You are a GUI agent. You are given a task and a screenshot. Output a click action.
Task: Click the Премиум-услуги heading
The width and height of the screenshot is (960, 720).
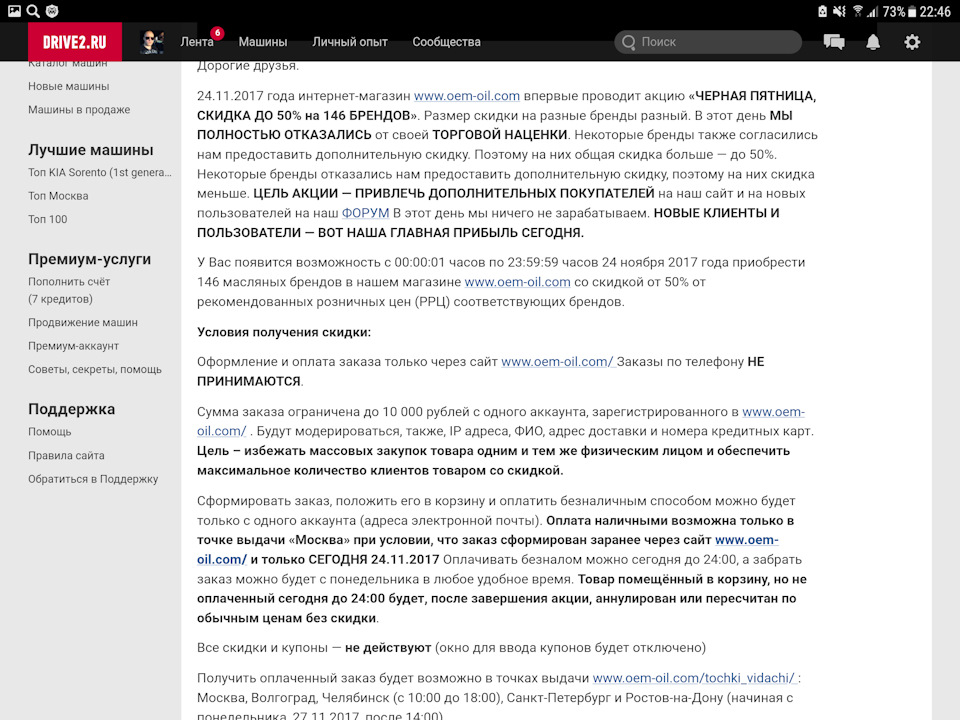89,259
